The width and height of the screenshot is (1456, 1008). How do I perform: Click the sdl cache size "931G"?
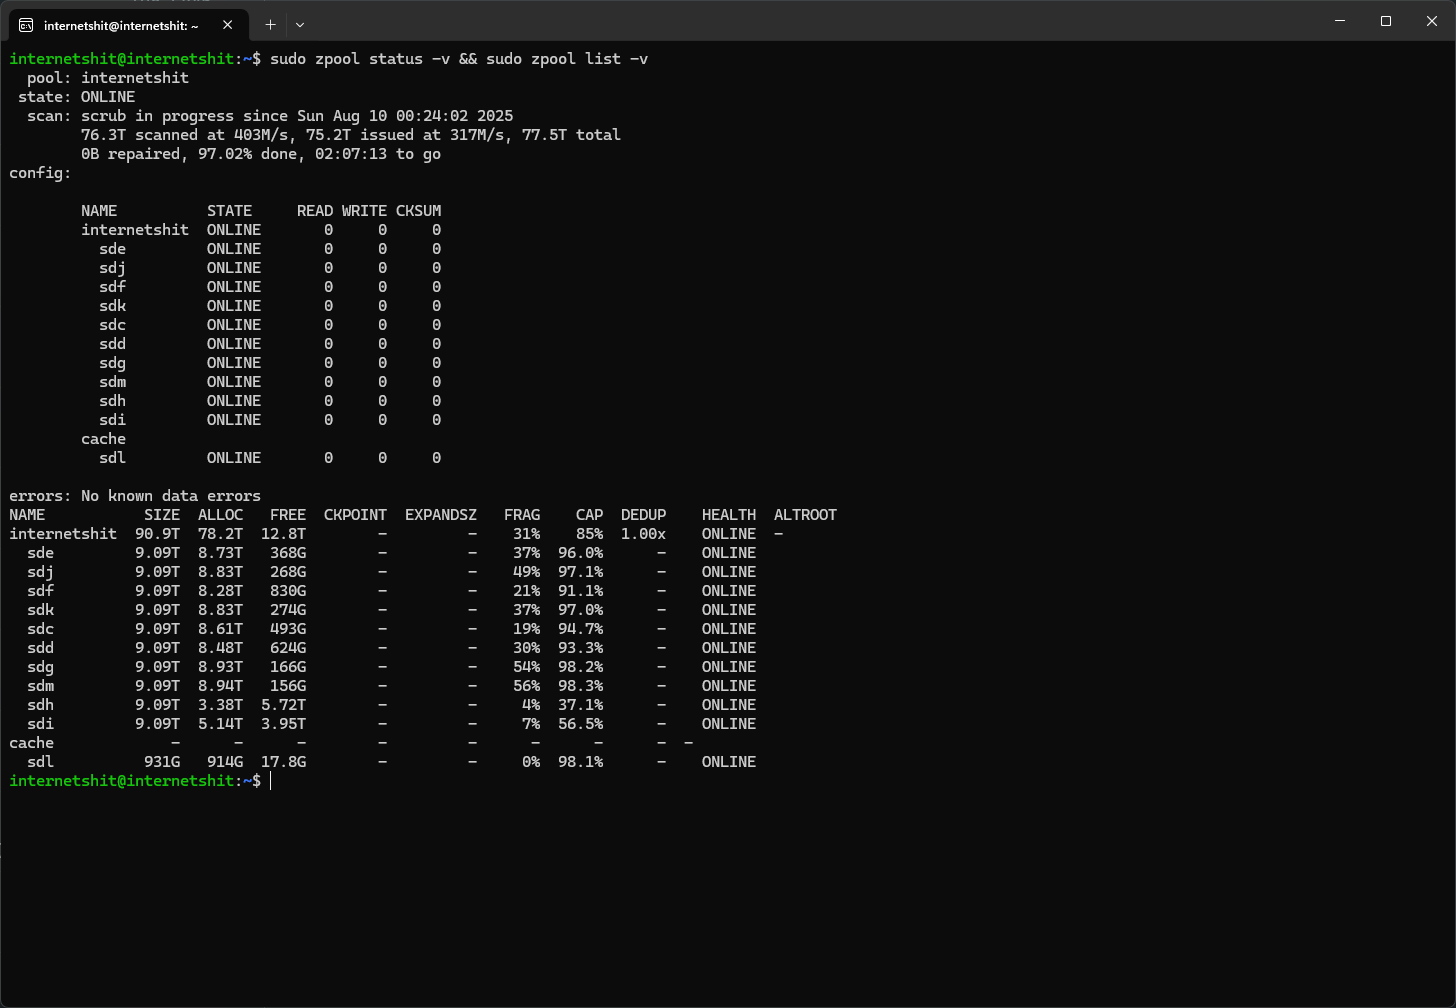pos(162,762)
